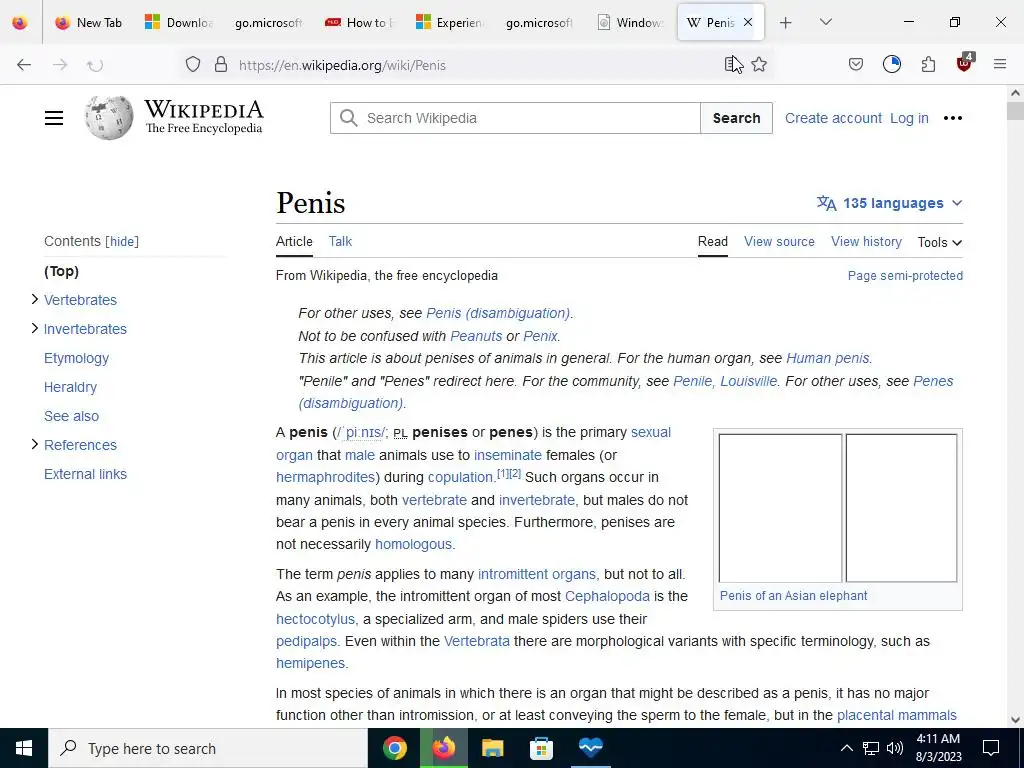Screen dimensions: 1024x768
Task: Open Windows Start menu
Action: click(x=24, y=748)
